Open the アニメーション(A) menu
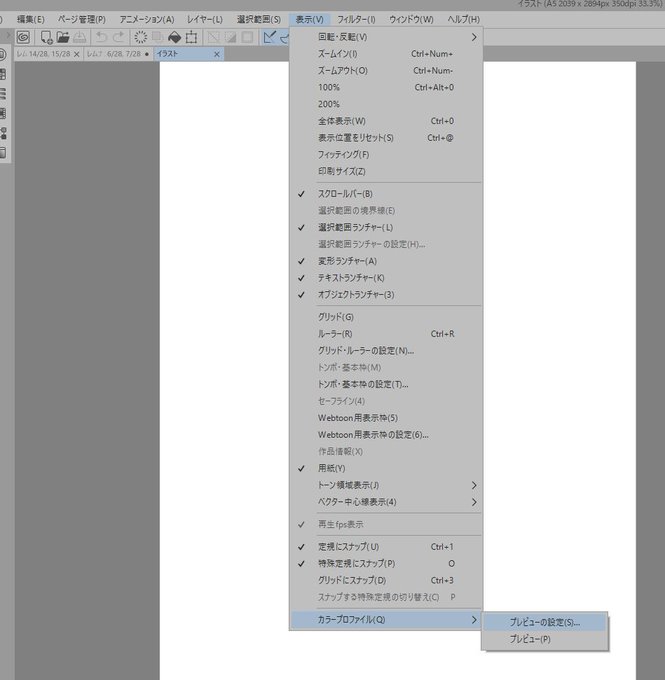Image resolution: width=665 pixels, height=680 pixels. (147, 20)
